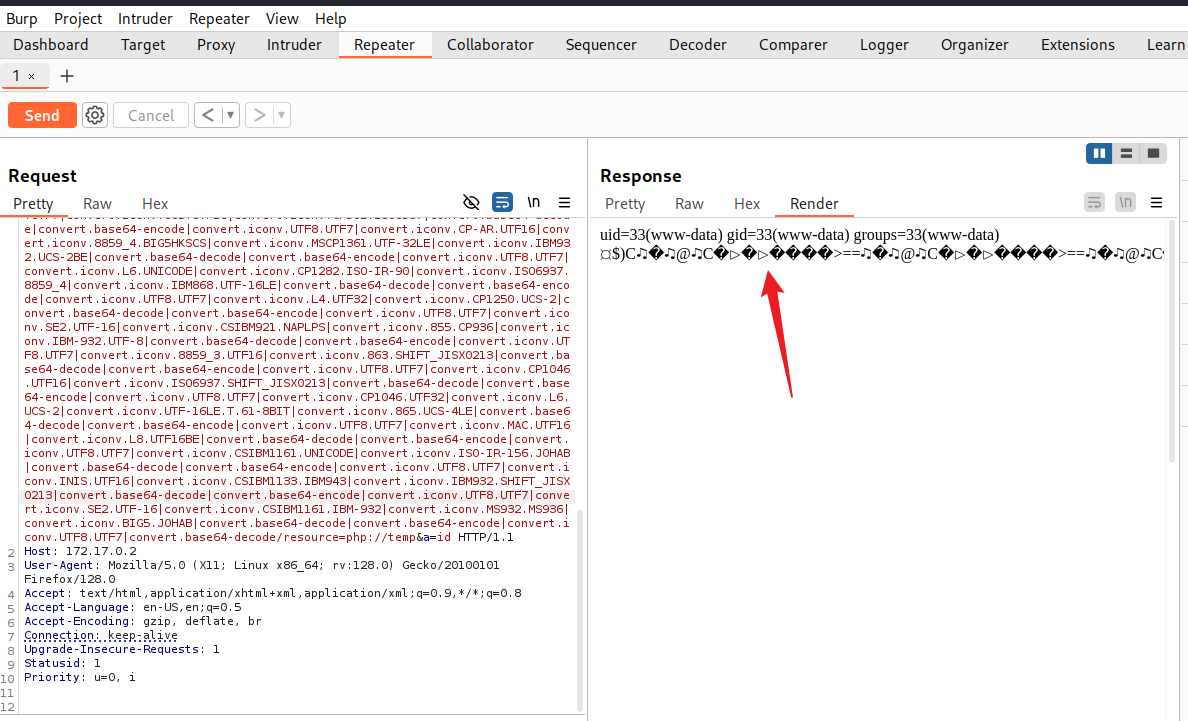Image resolution: width=1188 pixels, height=721 pixels.
Task: Click the User-Agent header line
Action: pyautogui.click(x=261, y=572)
